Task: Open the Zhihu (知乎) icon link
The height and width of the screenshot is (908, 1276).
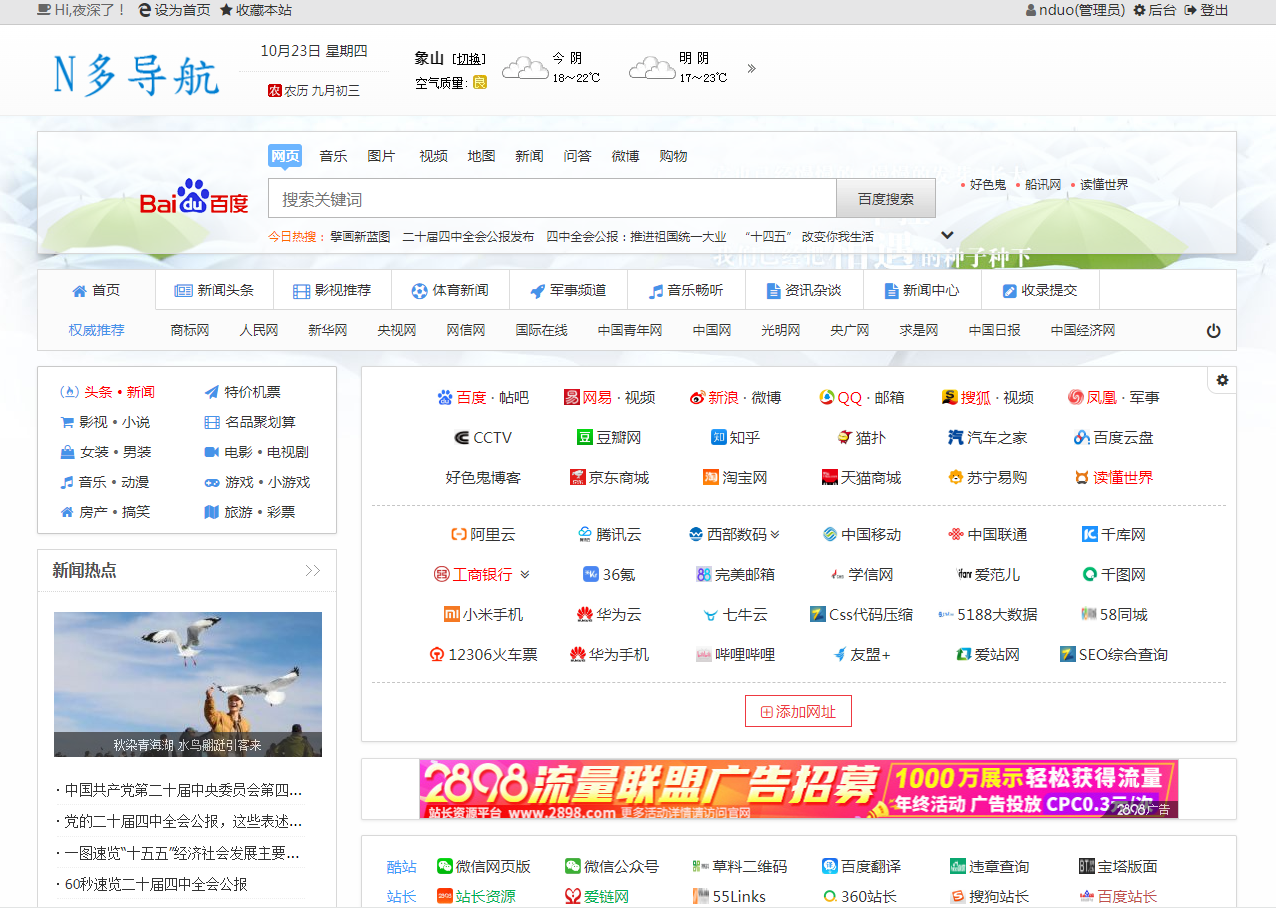Action: 718,438
